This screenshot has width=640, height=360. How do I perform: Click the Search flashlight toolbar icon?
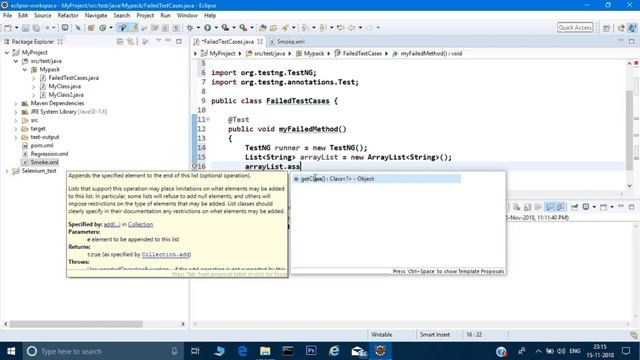285,28
